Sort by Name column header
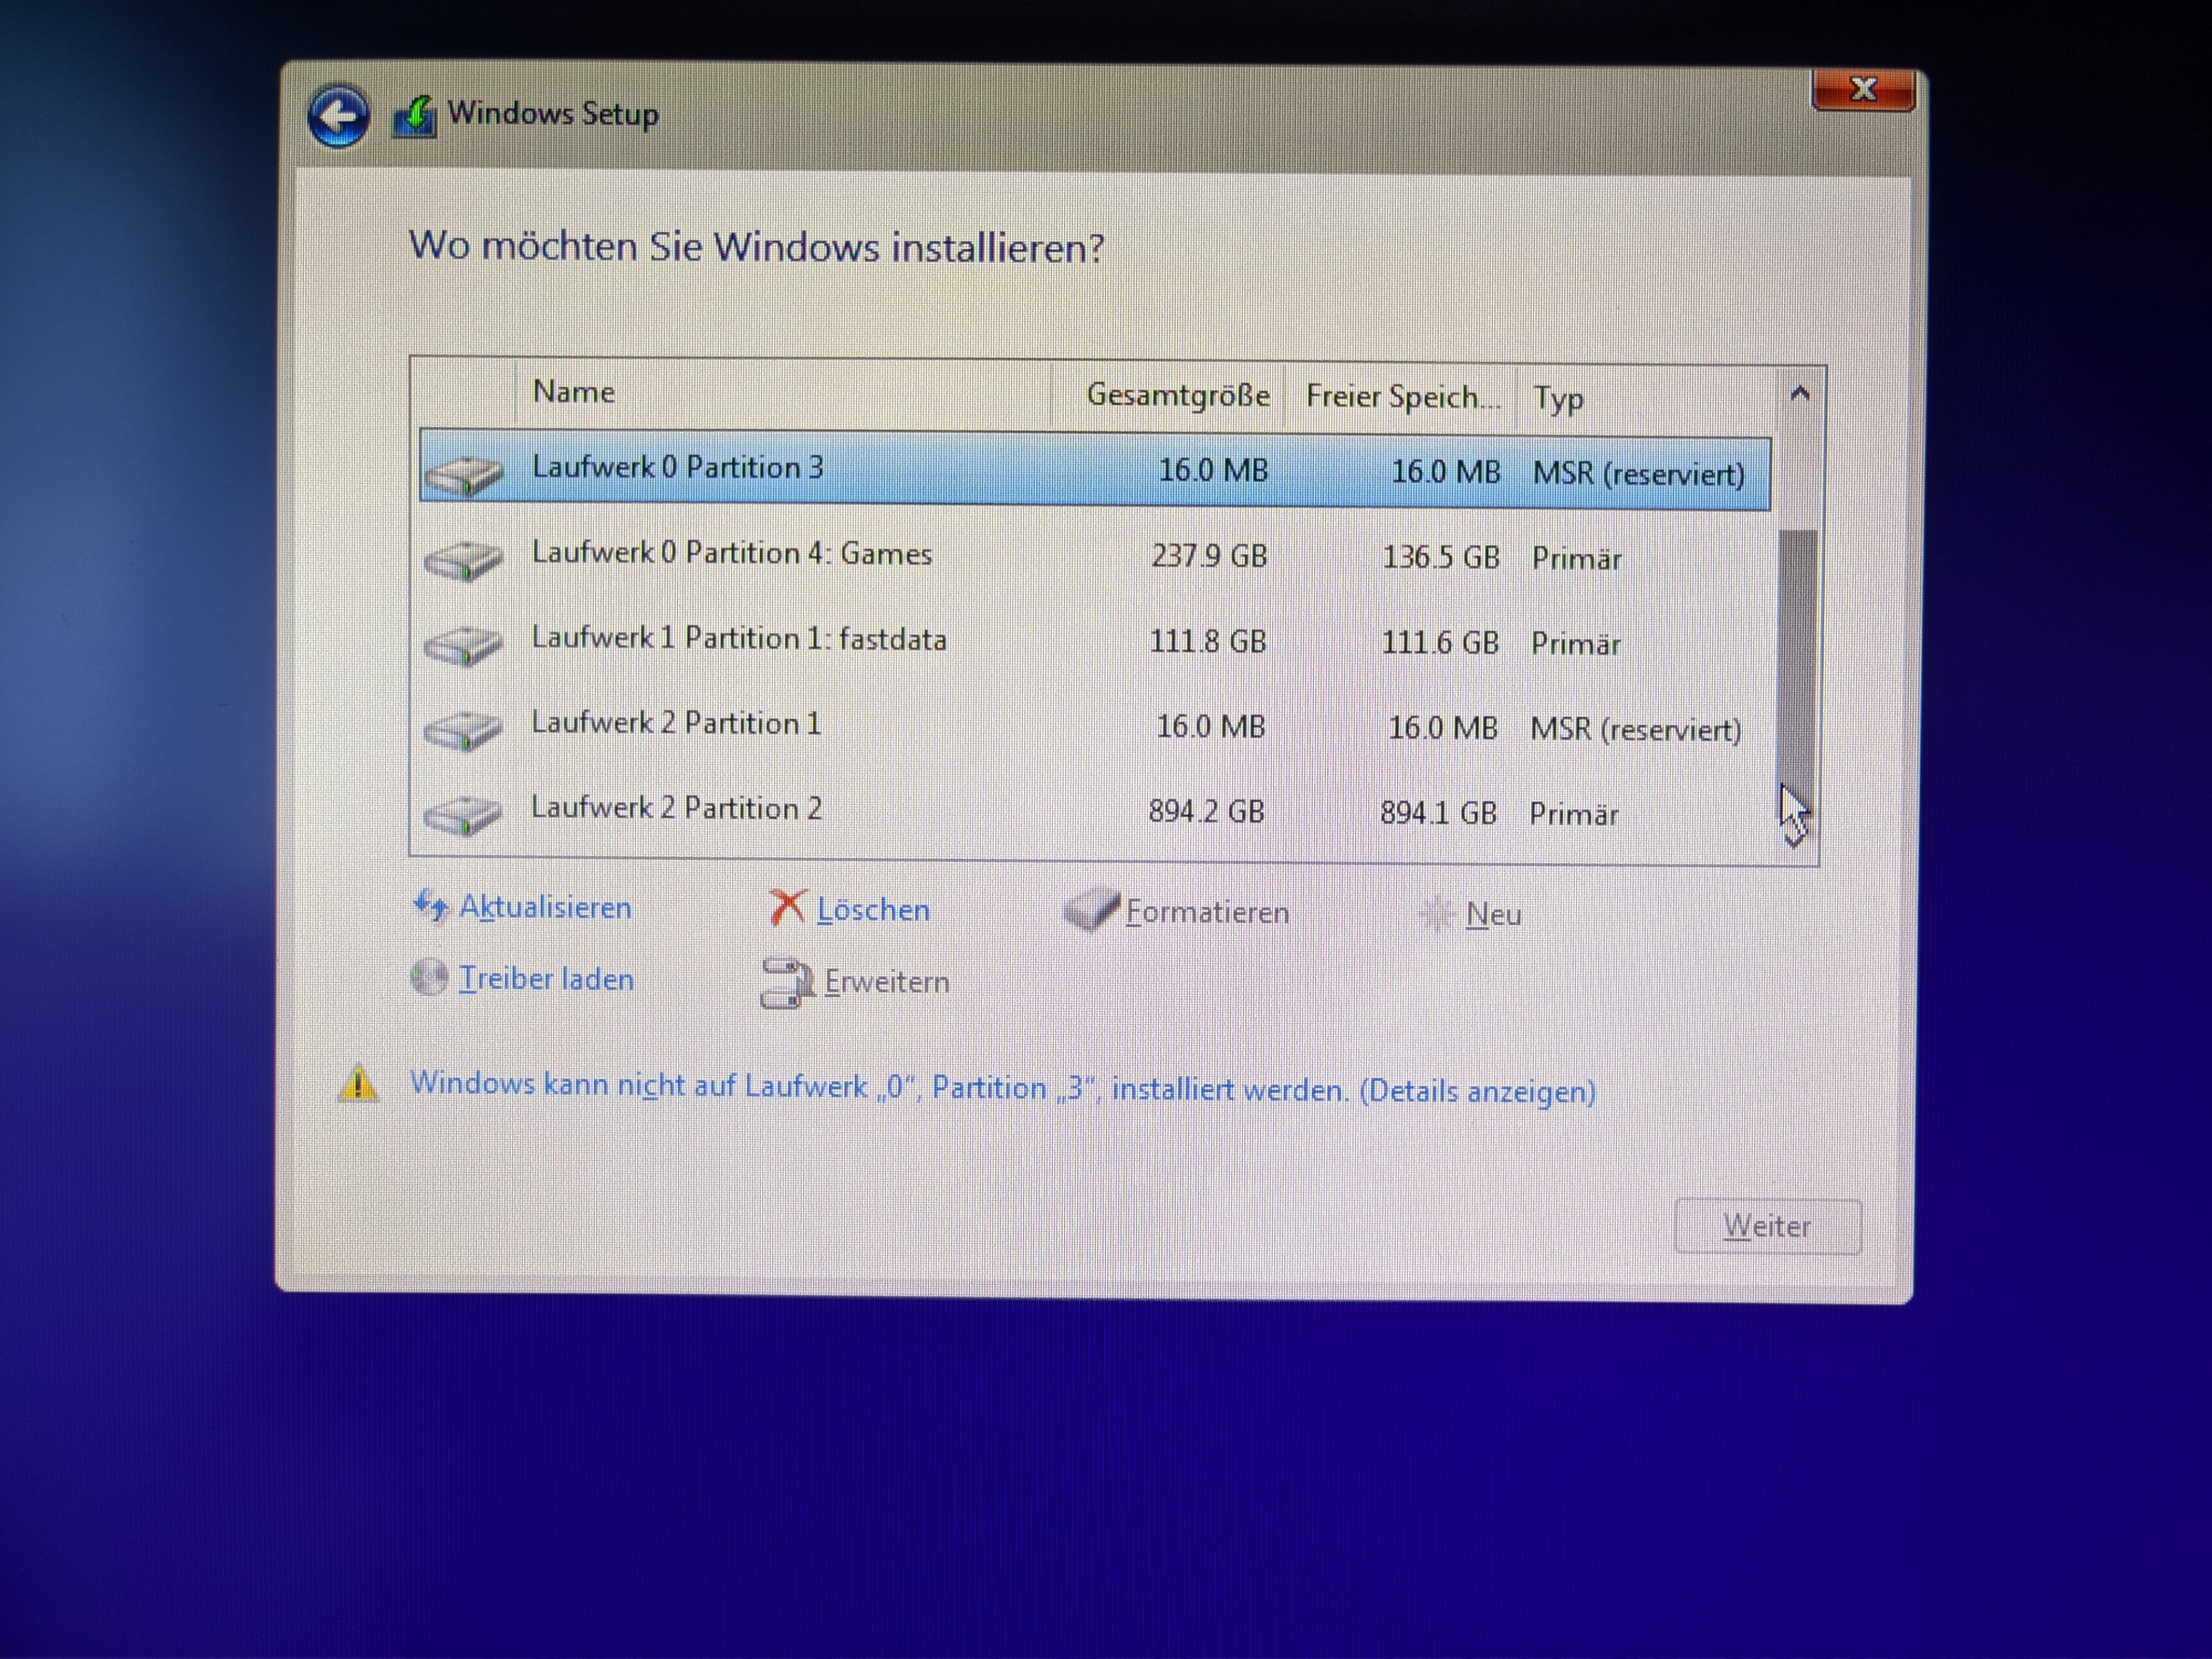The image size is (2212, 1659). pos(574,392)
